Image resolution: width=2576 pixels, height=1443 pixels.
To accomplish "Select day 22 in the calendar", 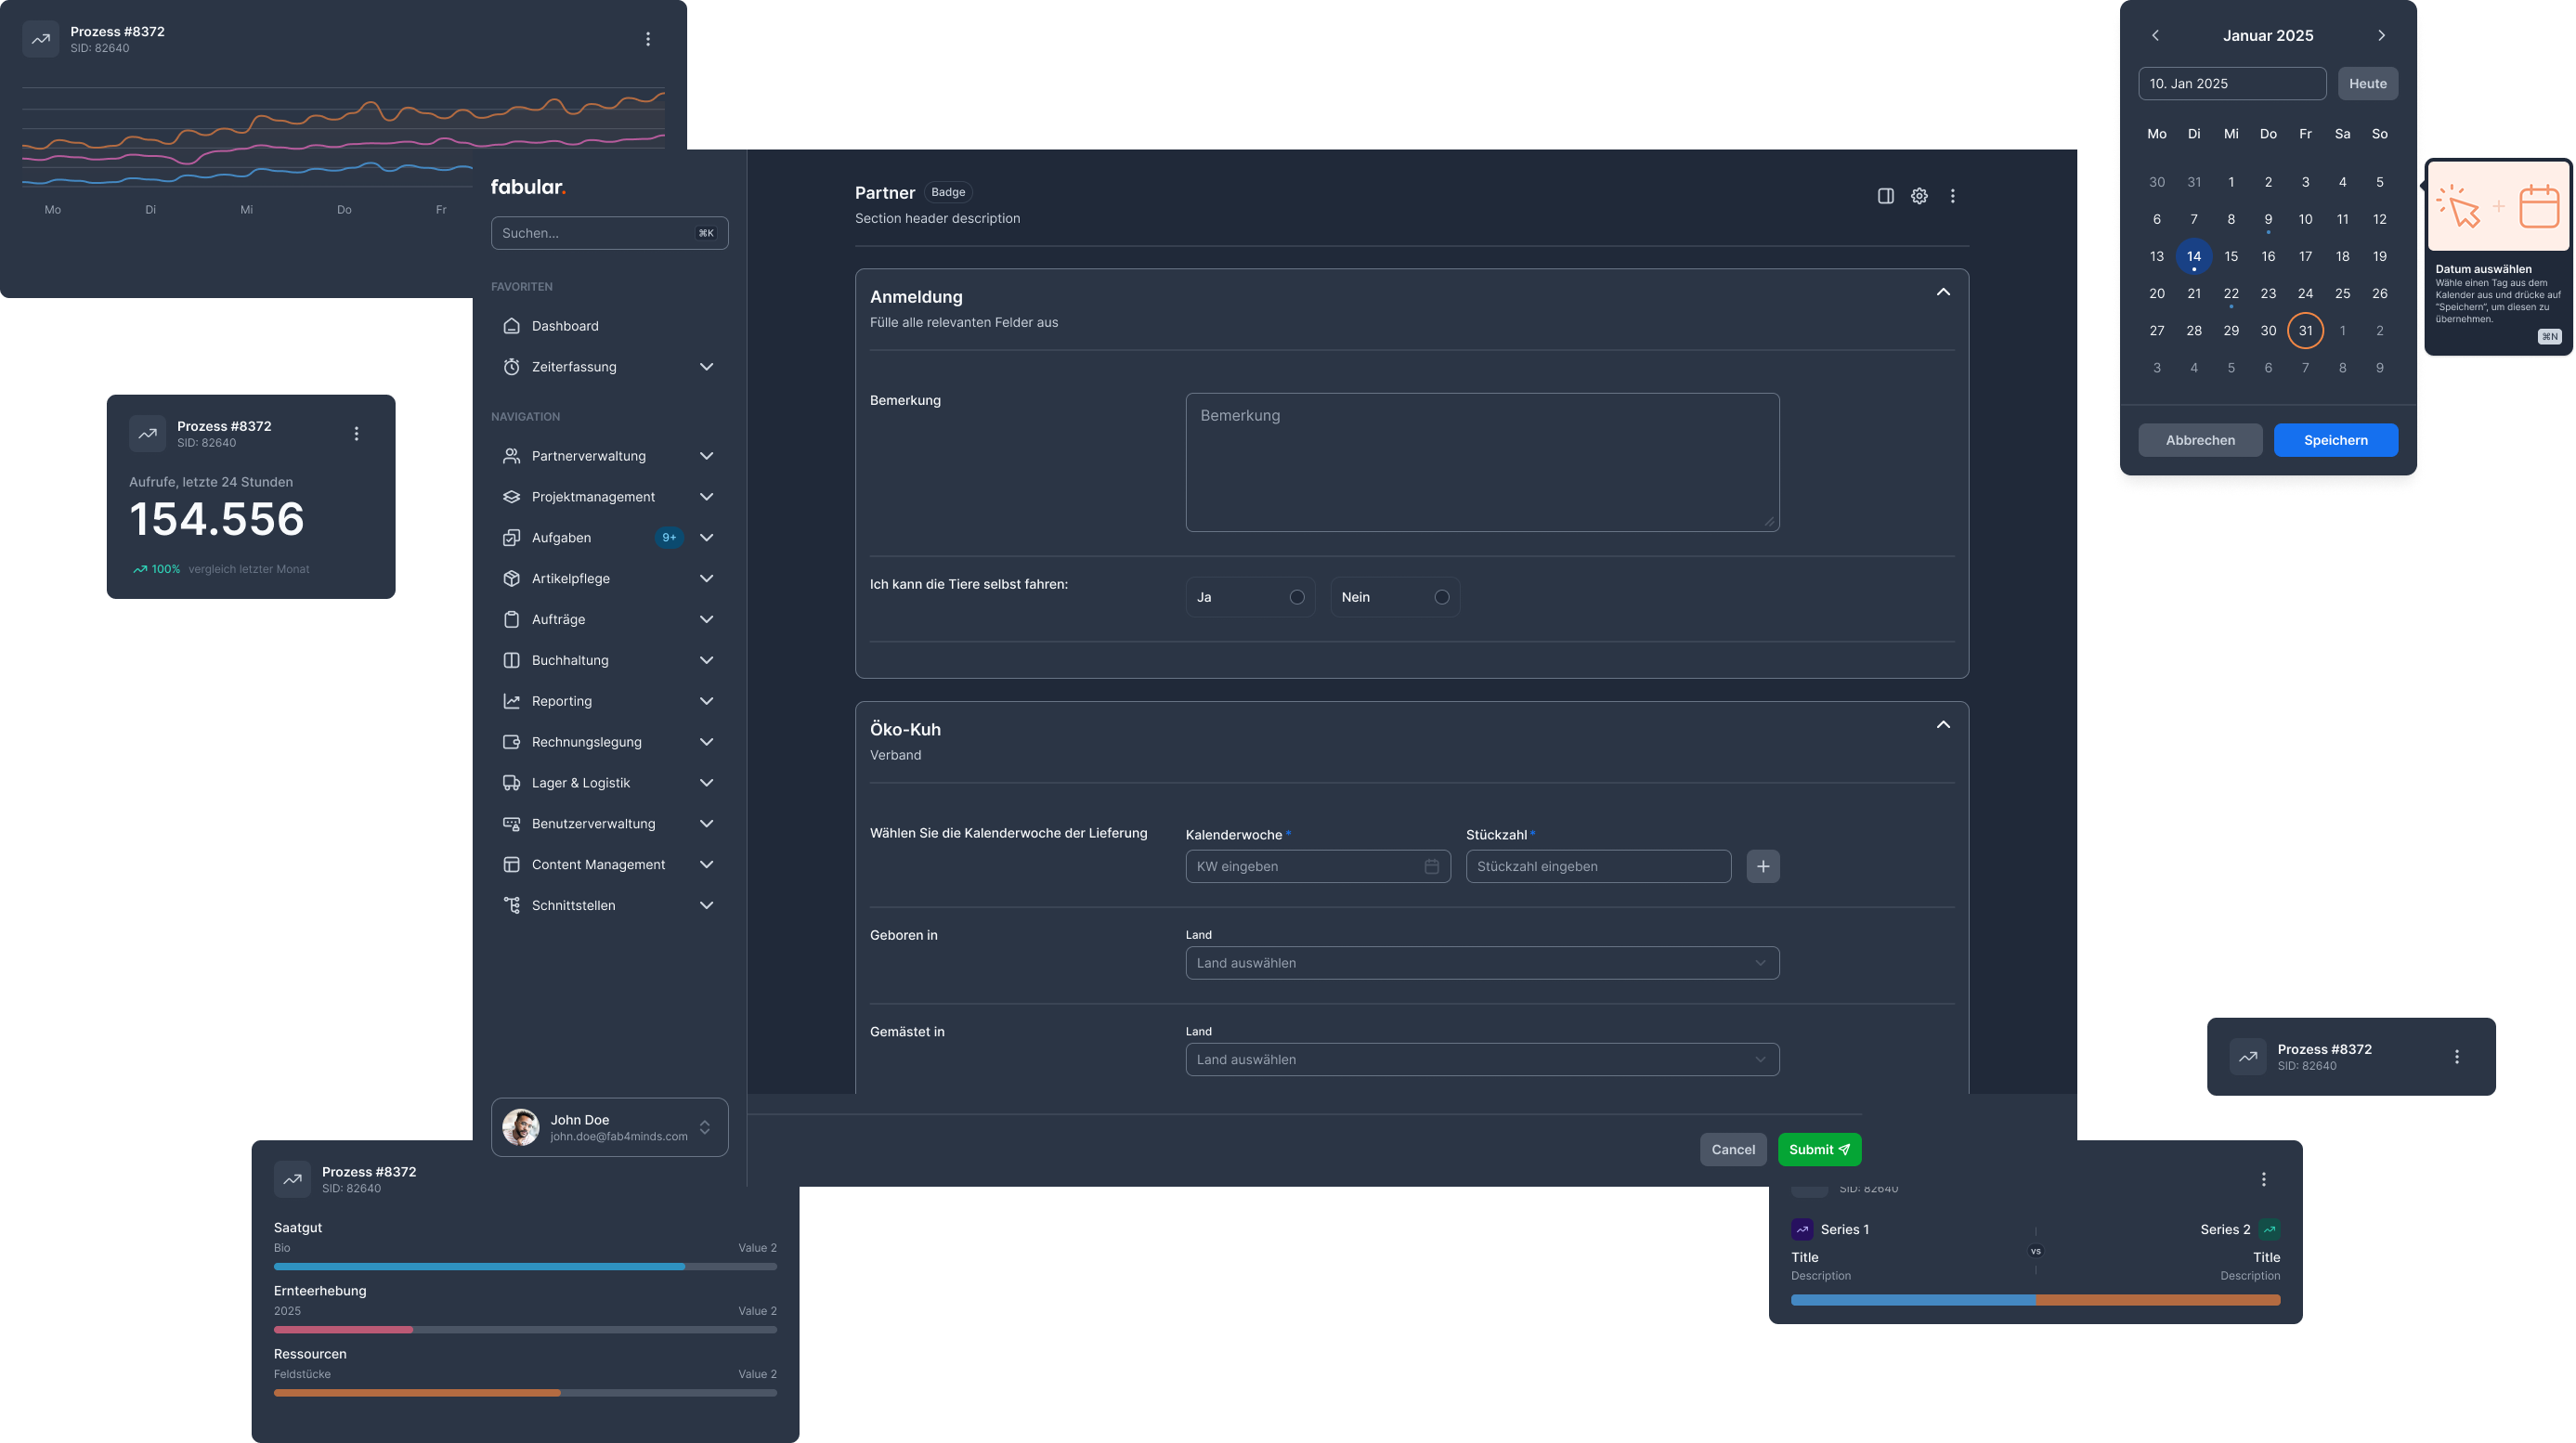I will tap(2230, 294).
